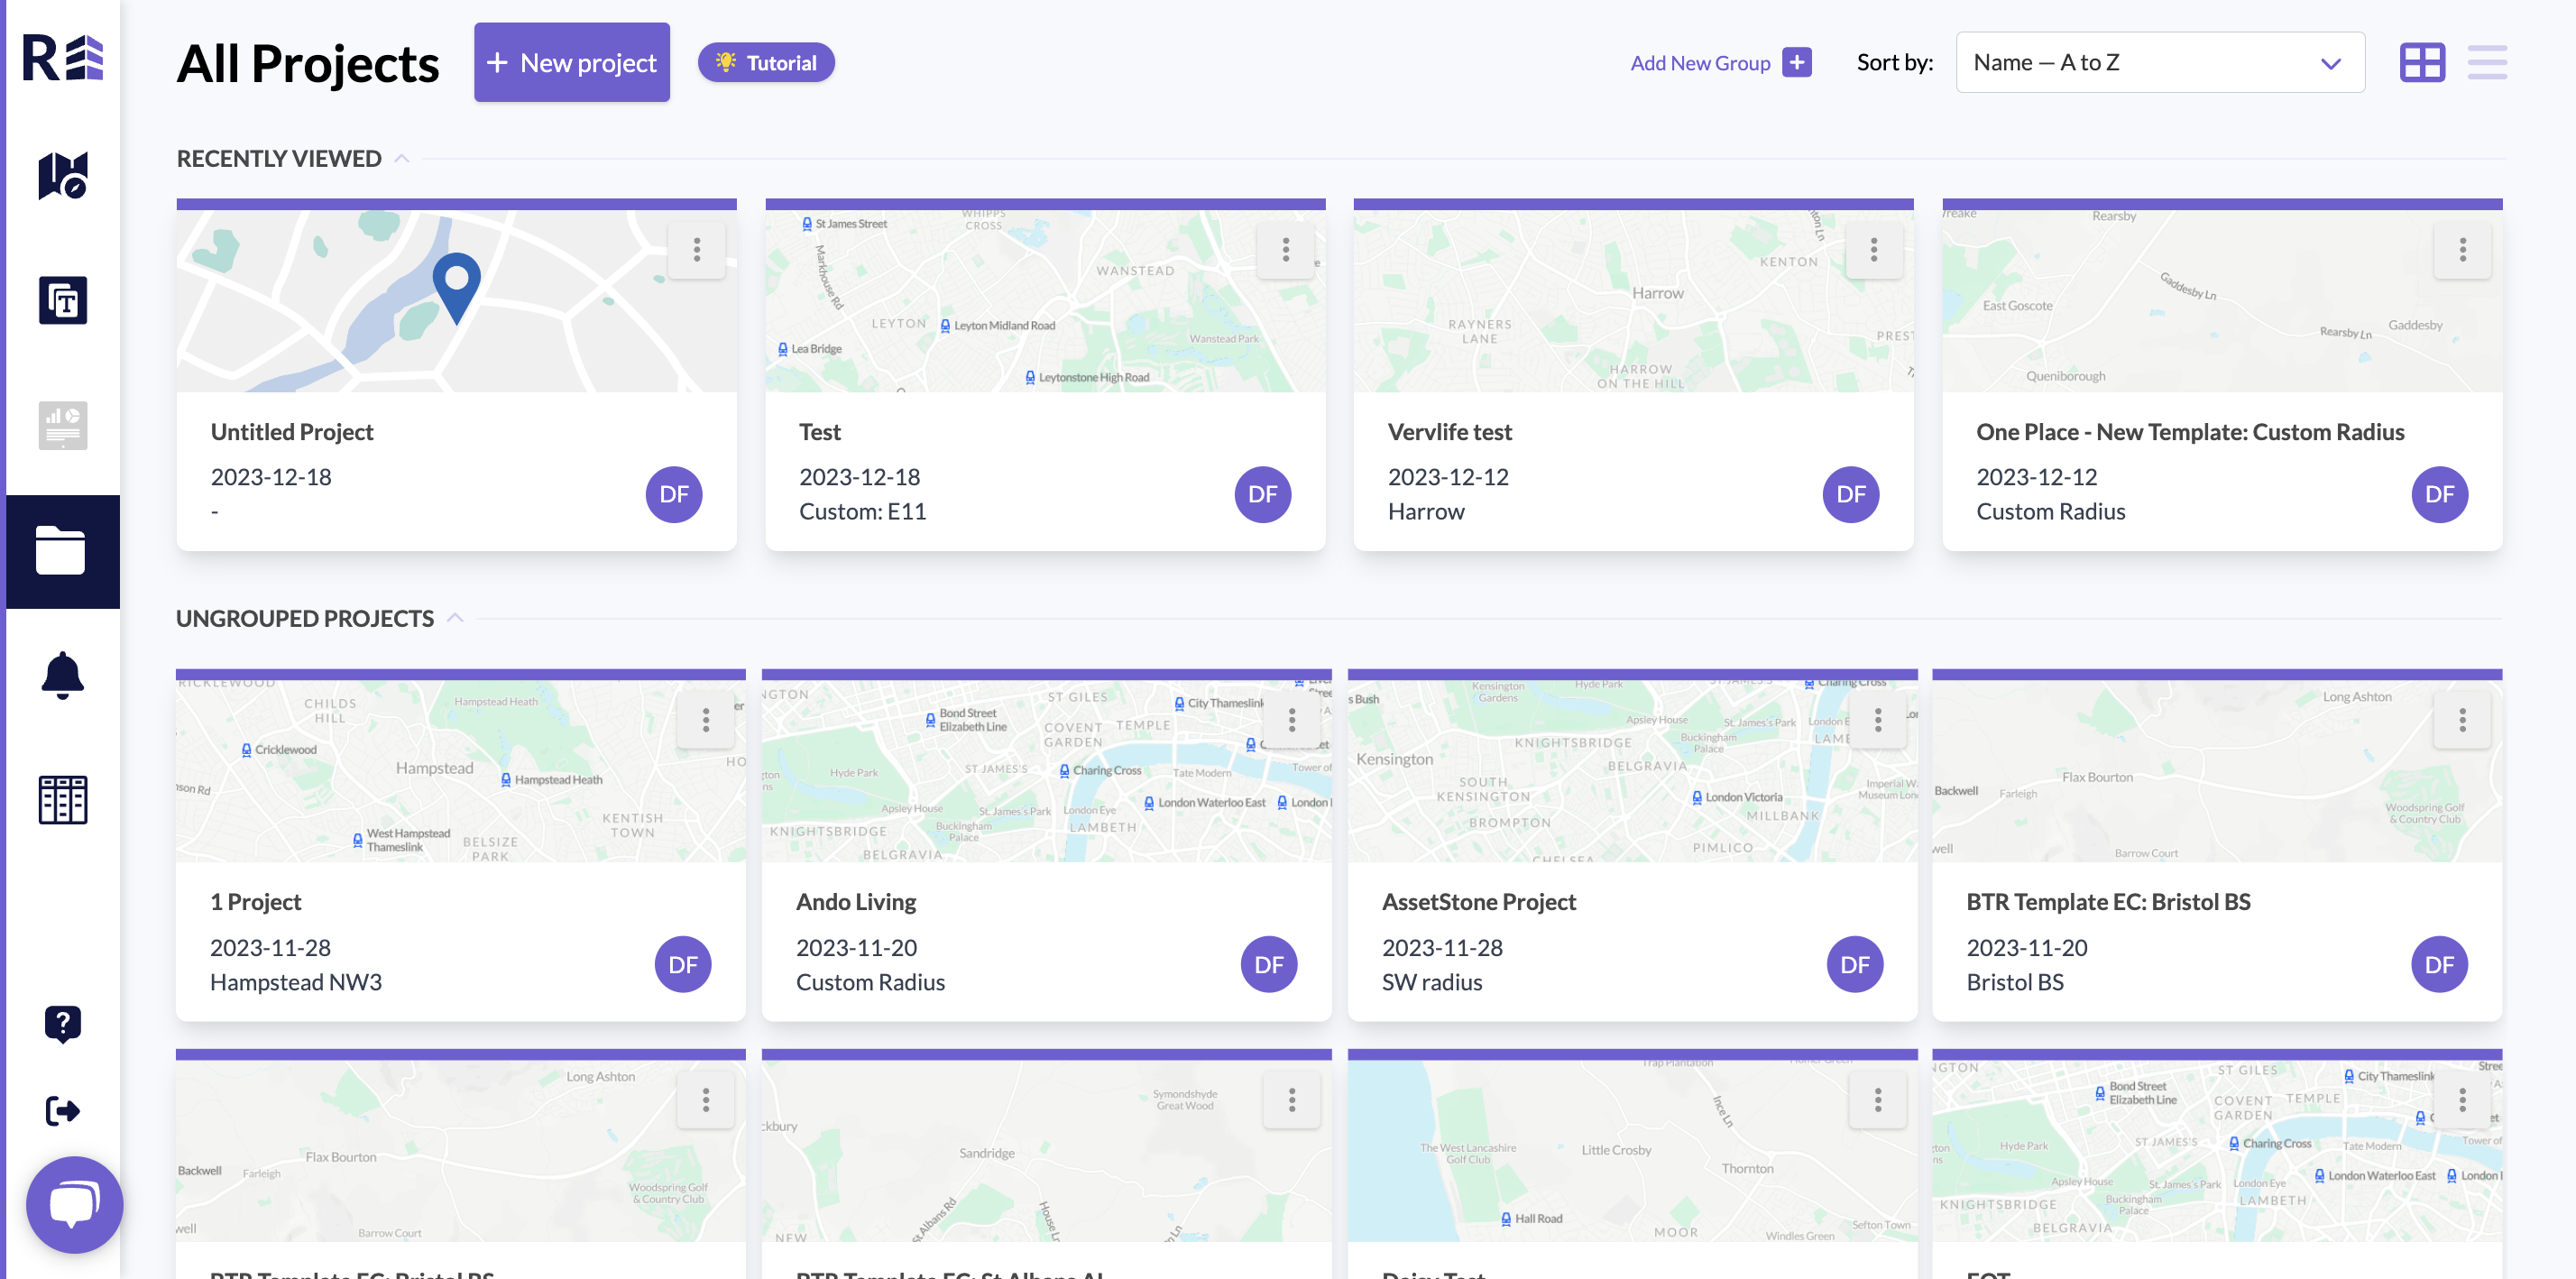Click the data table grid sidebar icon

[x=62, y=799]
